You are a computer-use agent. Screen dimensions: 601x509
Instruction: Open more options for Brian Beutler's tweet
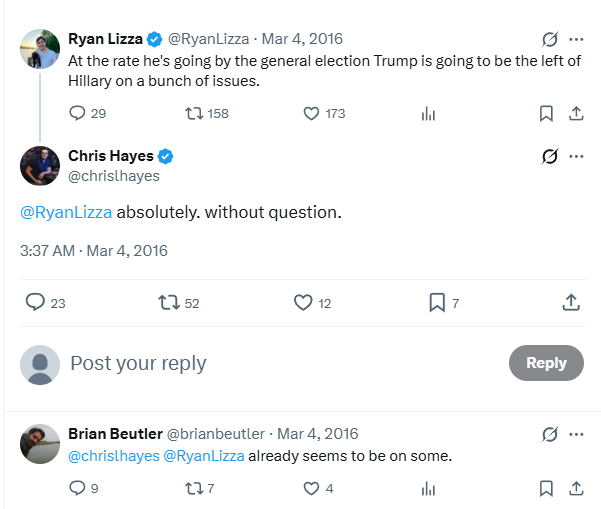[576, 434]
